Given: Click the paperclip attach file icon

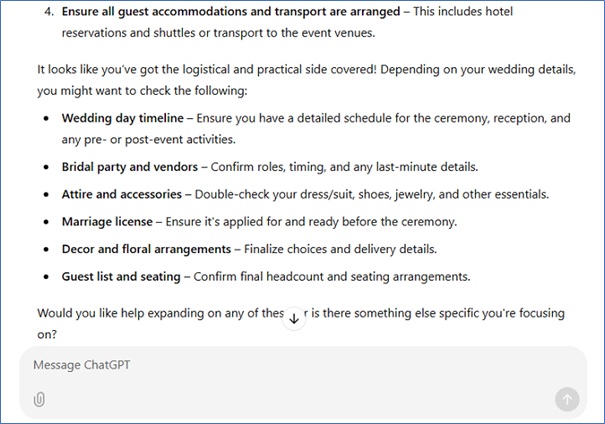Looking at the screenshot, I should click(x=39, y=400).
